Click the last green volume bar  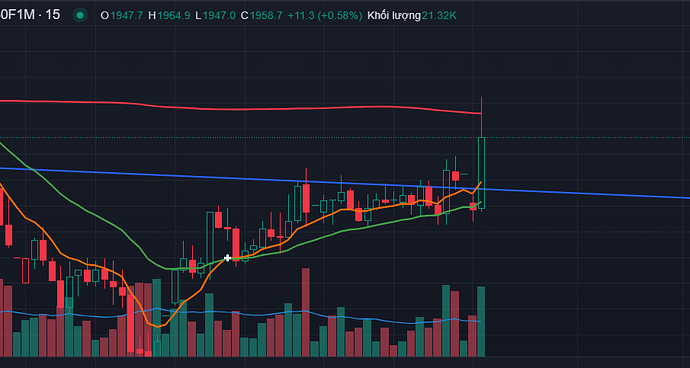(x=481, y=321)
